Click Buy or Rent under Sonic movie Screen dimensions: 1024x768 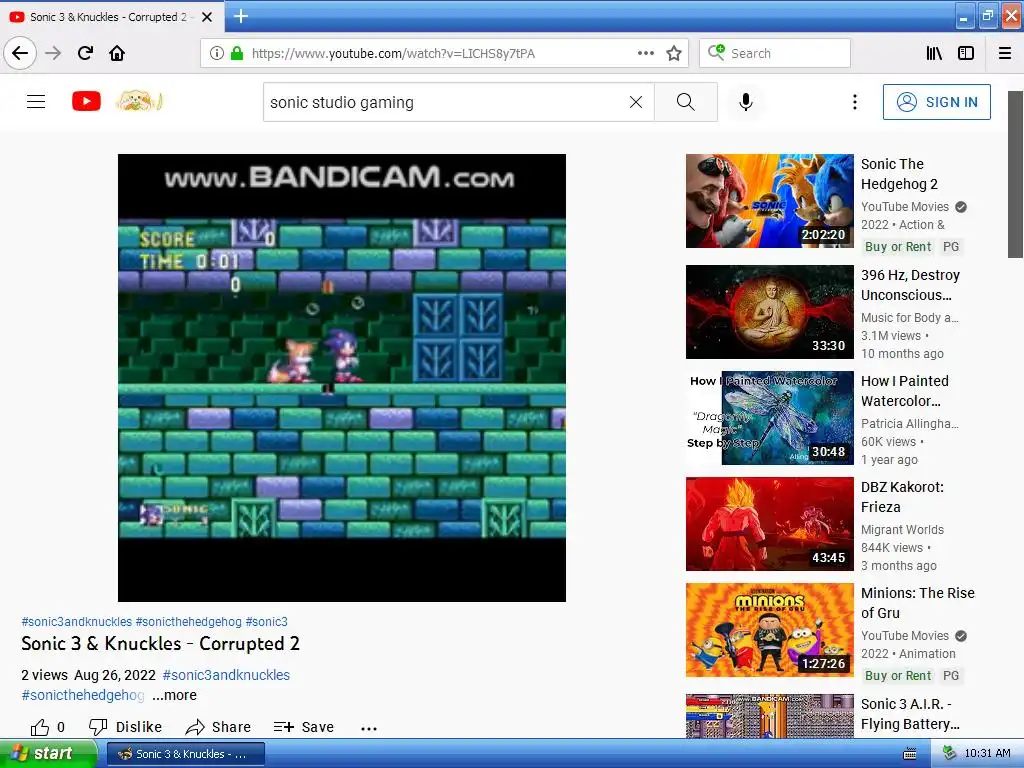tap(898, 247)
